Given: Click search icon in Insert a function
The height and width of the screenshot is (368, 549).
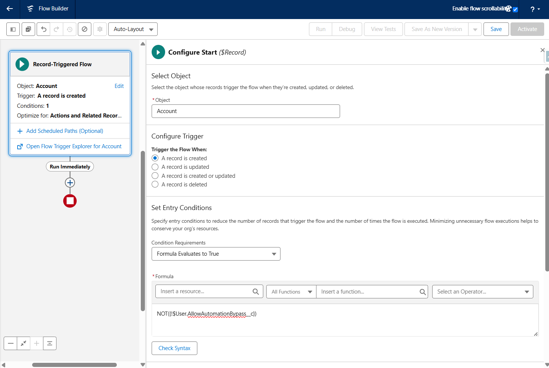Looking at the screenshot, I should pyautogui.click(x=423, y=292).
